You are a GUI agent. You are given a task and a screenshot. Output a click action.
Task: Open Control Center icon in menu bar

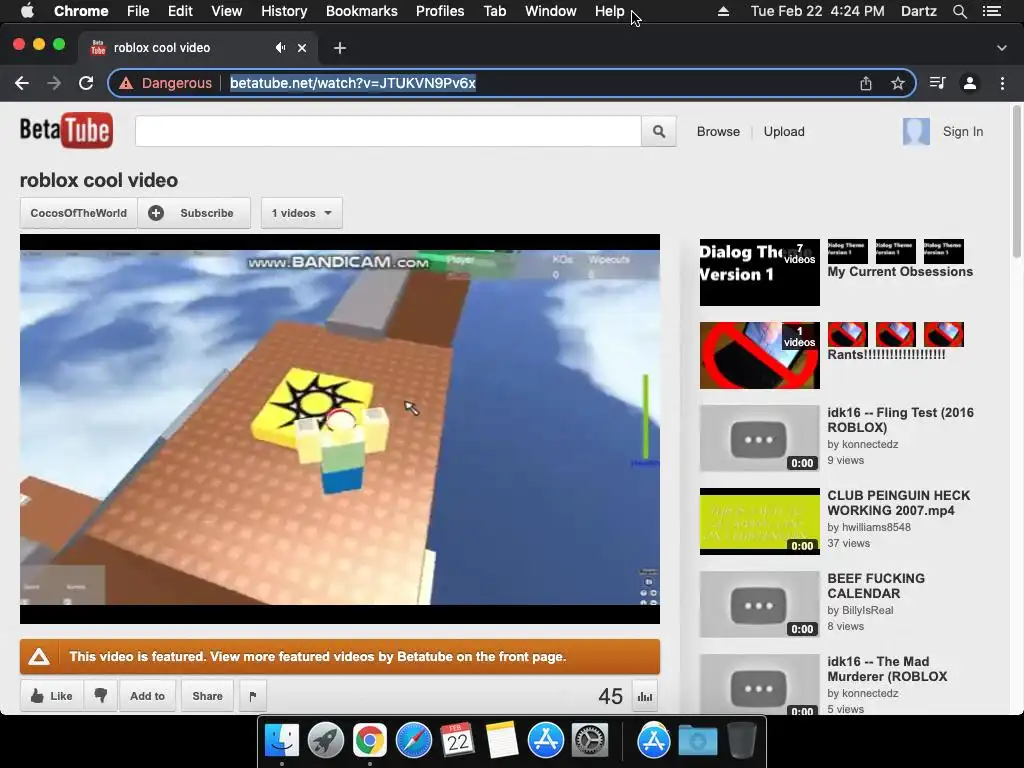(991, 11)
